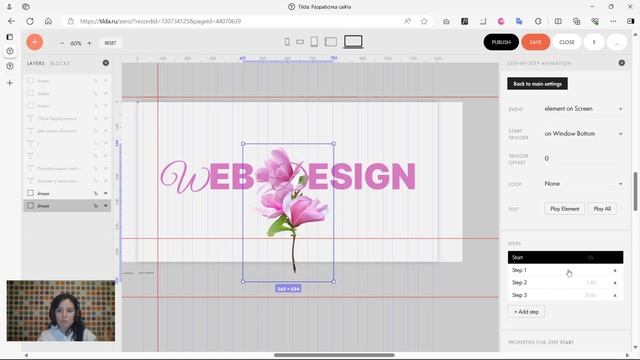Toggle visibility eye of second-to-last shape layer
640x360 pixels.
tap(106, 193)
